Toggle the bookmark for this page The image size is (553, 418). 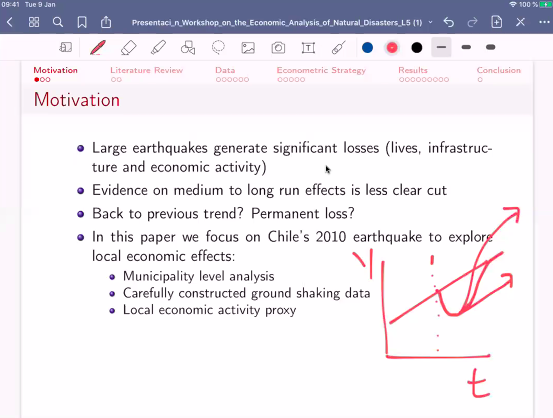click(82, 22)
